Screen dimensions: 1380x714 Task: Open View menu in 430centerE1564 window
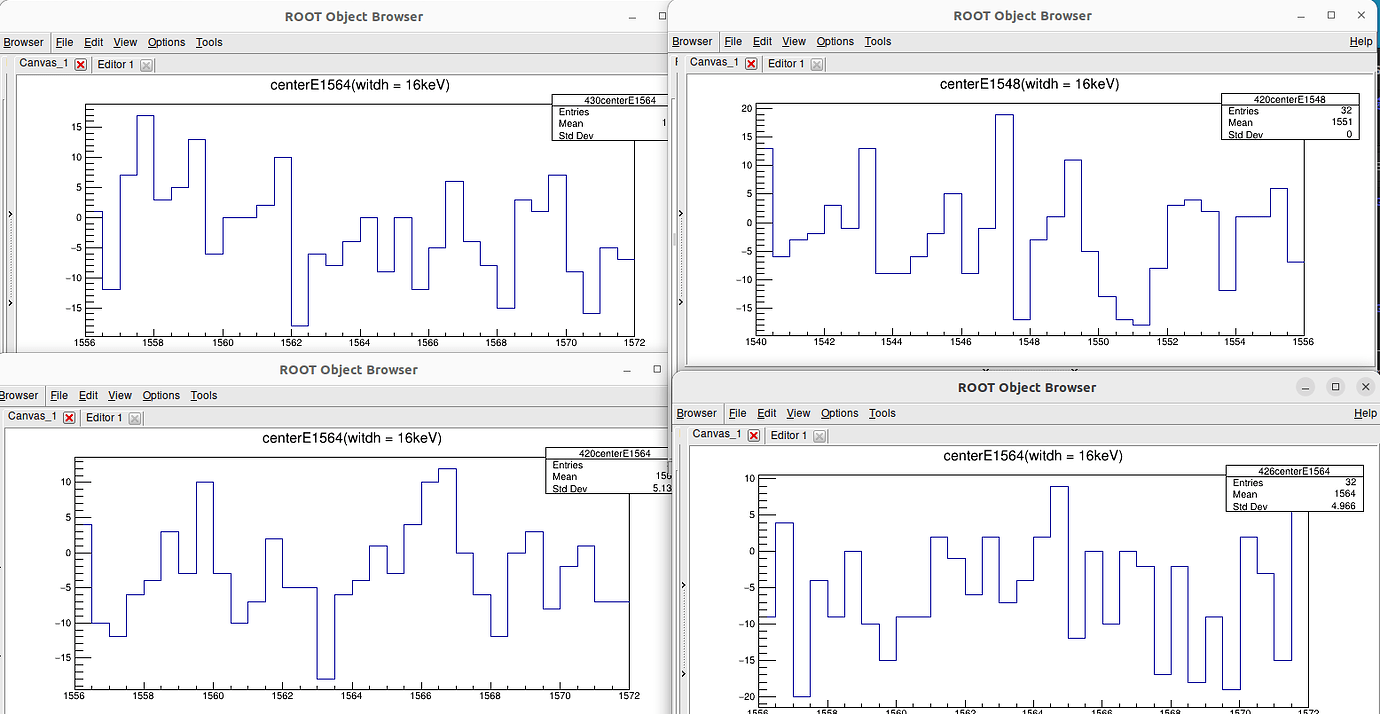pyautogui.click(x=125, y=43)
